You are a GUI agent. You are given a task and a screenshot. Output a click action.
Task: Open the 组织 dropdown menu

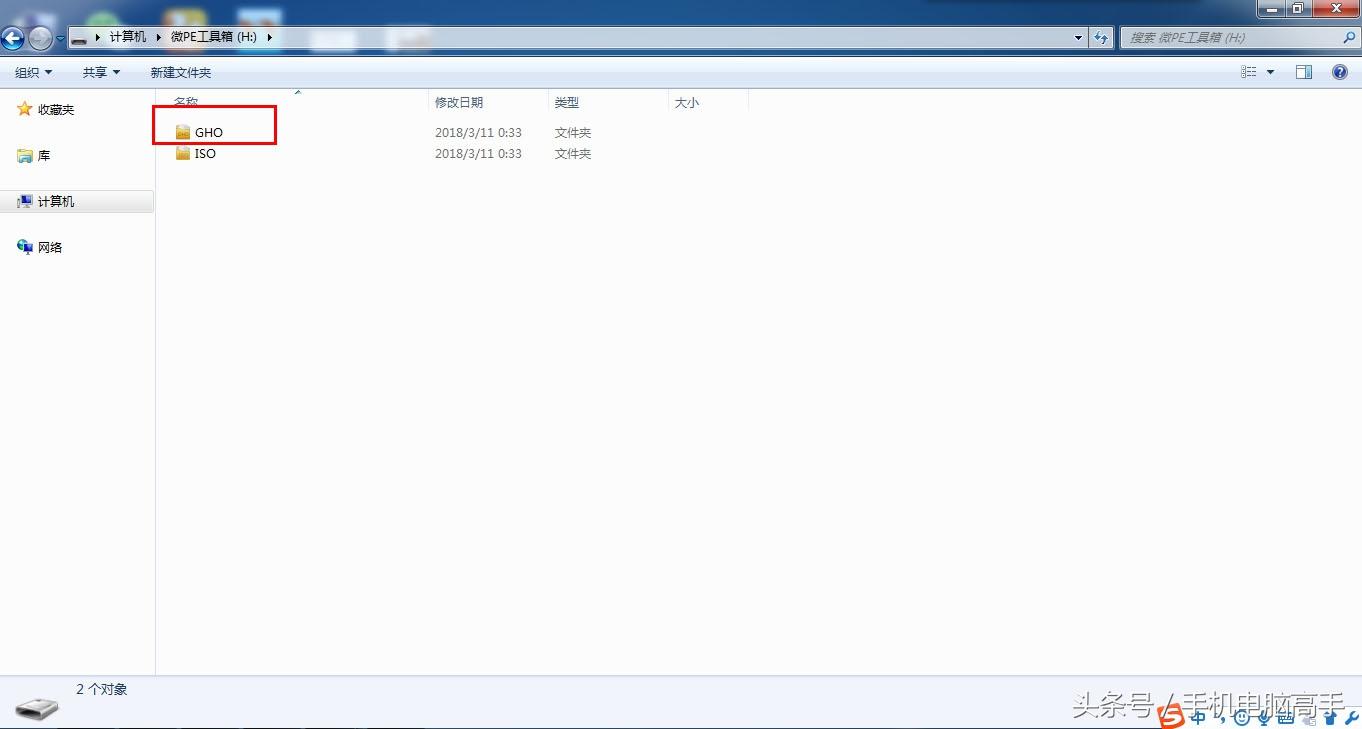(x=33, y=72)
